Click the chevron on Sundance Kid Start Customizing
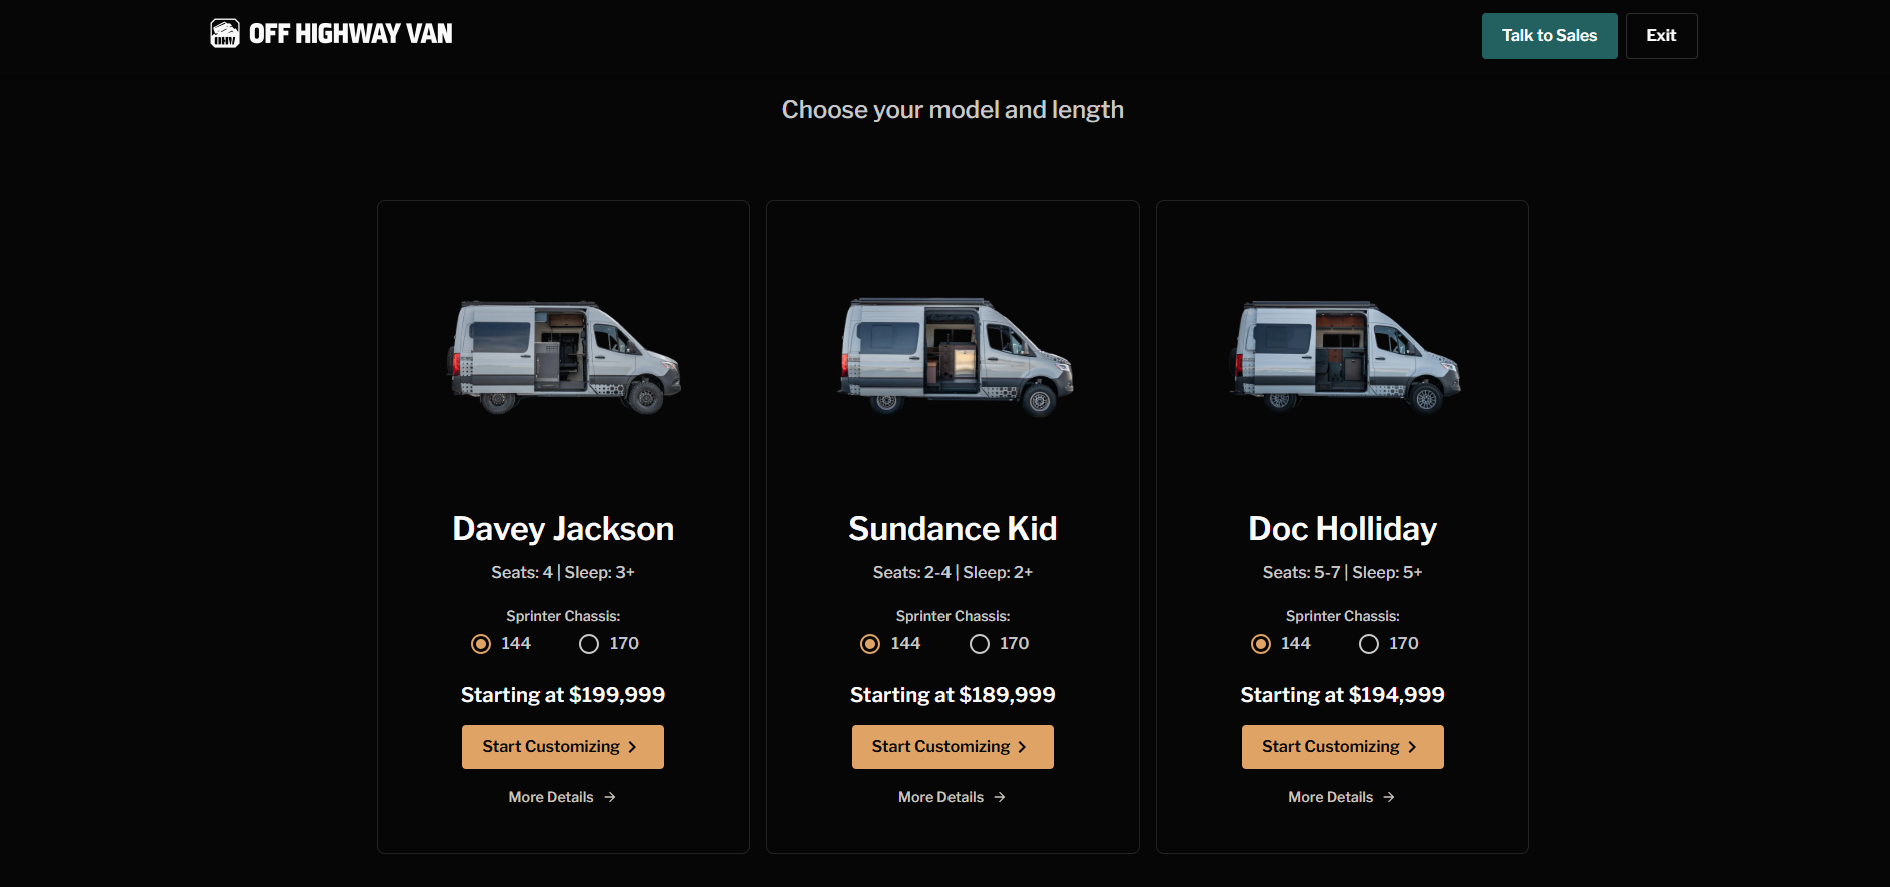The height and width of the screenshot is (887, 1890). pyautogui.click(x=1022, y=747)
